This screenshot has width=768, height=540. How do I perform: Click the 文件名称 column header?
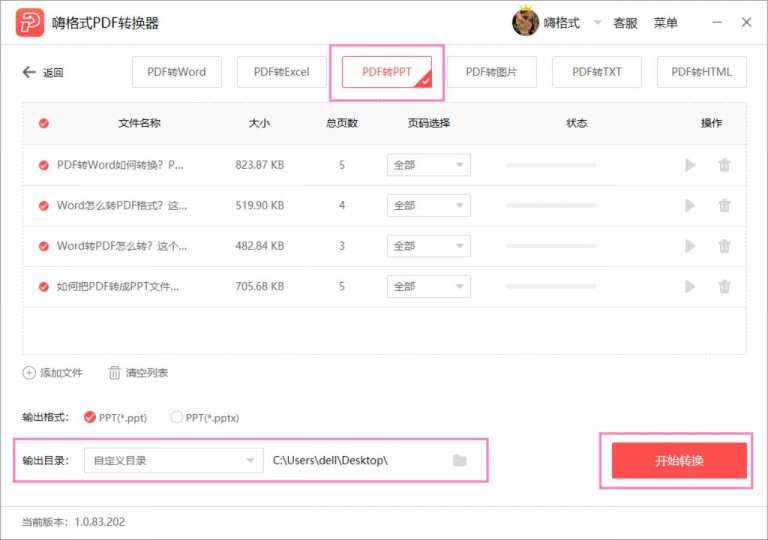coord(139,123)
